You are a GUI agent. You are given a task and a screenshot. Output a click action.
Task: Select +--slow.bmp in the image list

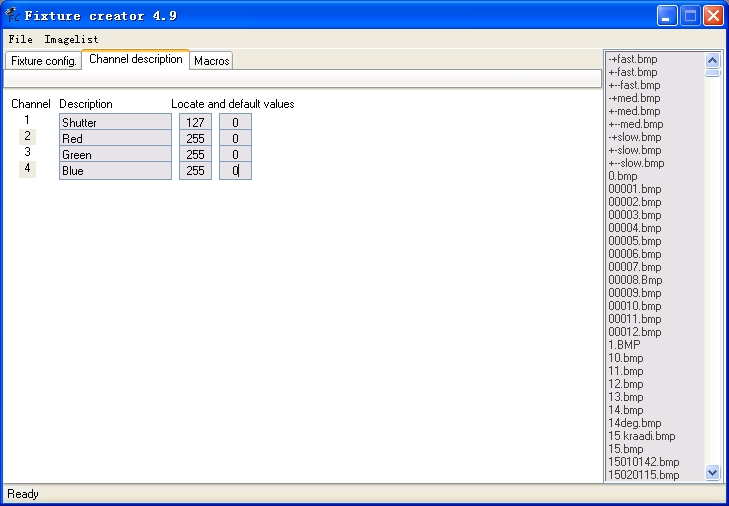tap(636, 163)
